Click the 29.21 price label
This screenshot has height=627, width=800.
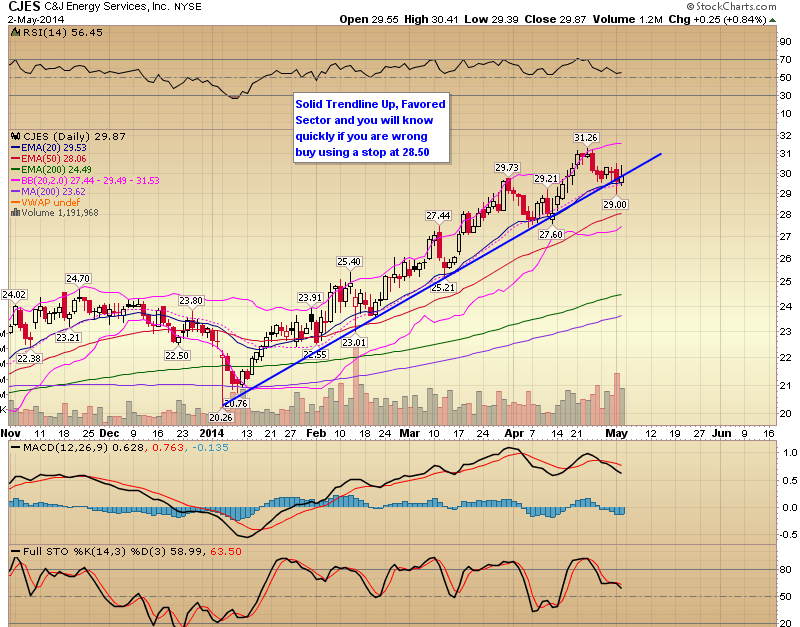click(x=546, y=179)
